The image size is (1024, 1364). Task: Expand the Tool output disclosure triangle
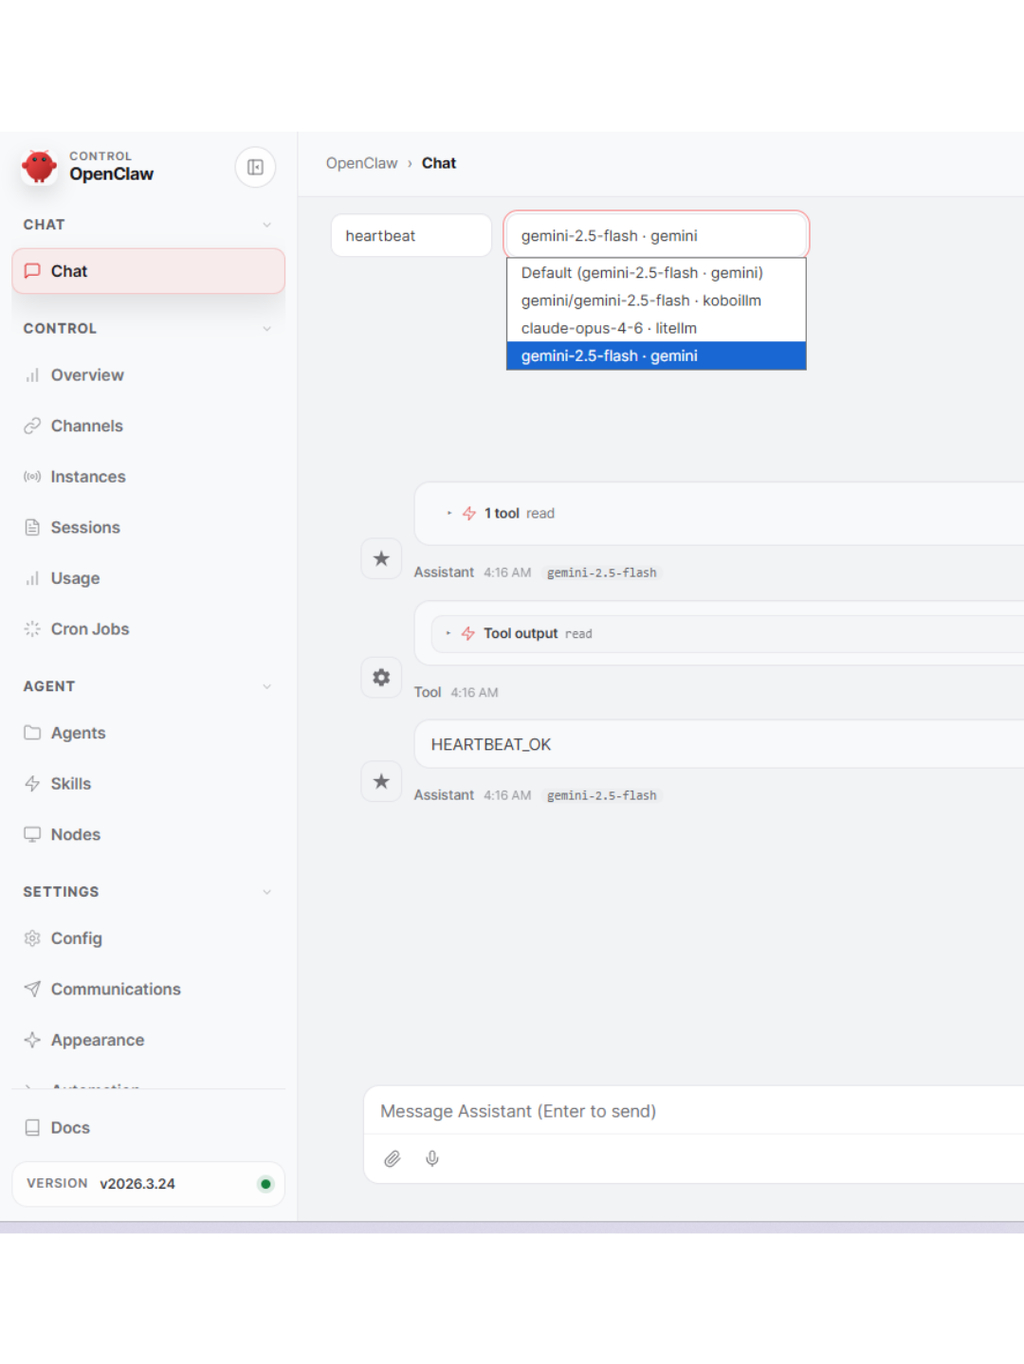click(448, 633)
